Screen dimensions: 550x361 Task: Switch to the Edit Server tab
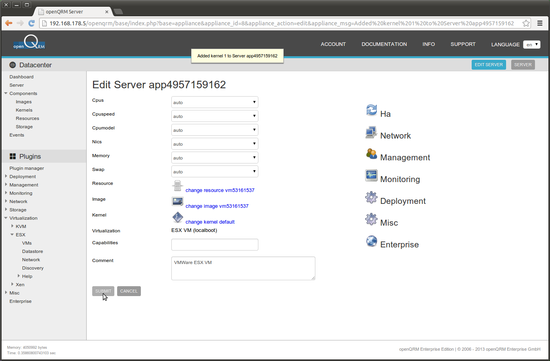489,65
